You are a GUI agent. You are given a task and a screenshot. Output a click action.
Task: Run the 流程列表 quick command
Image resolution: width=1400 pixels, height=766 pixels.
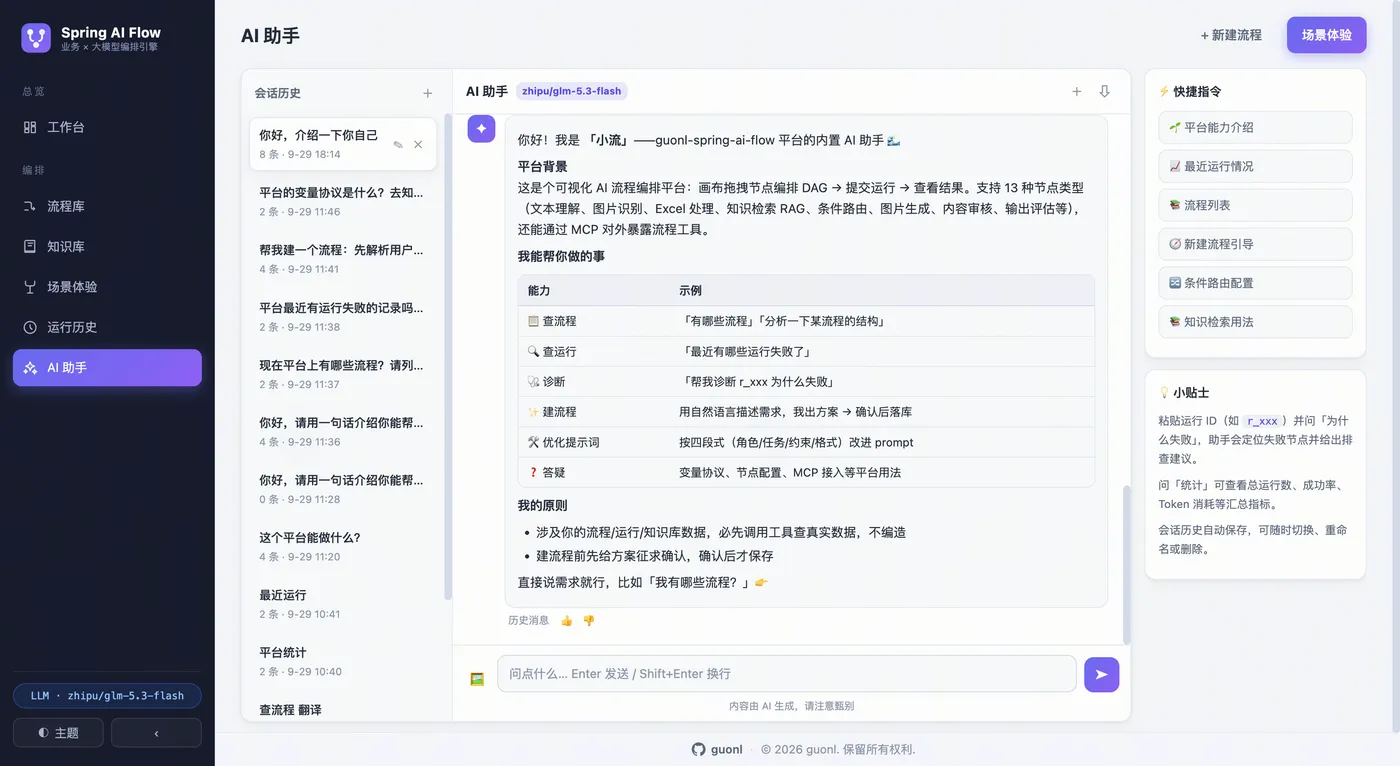pos(1255,205)
